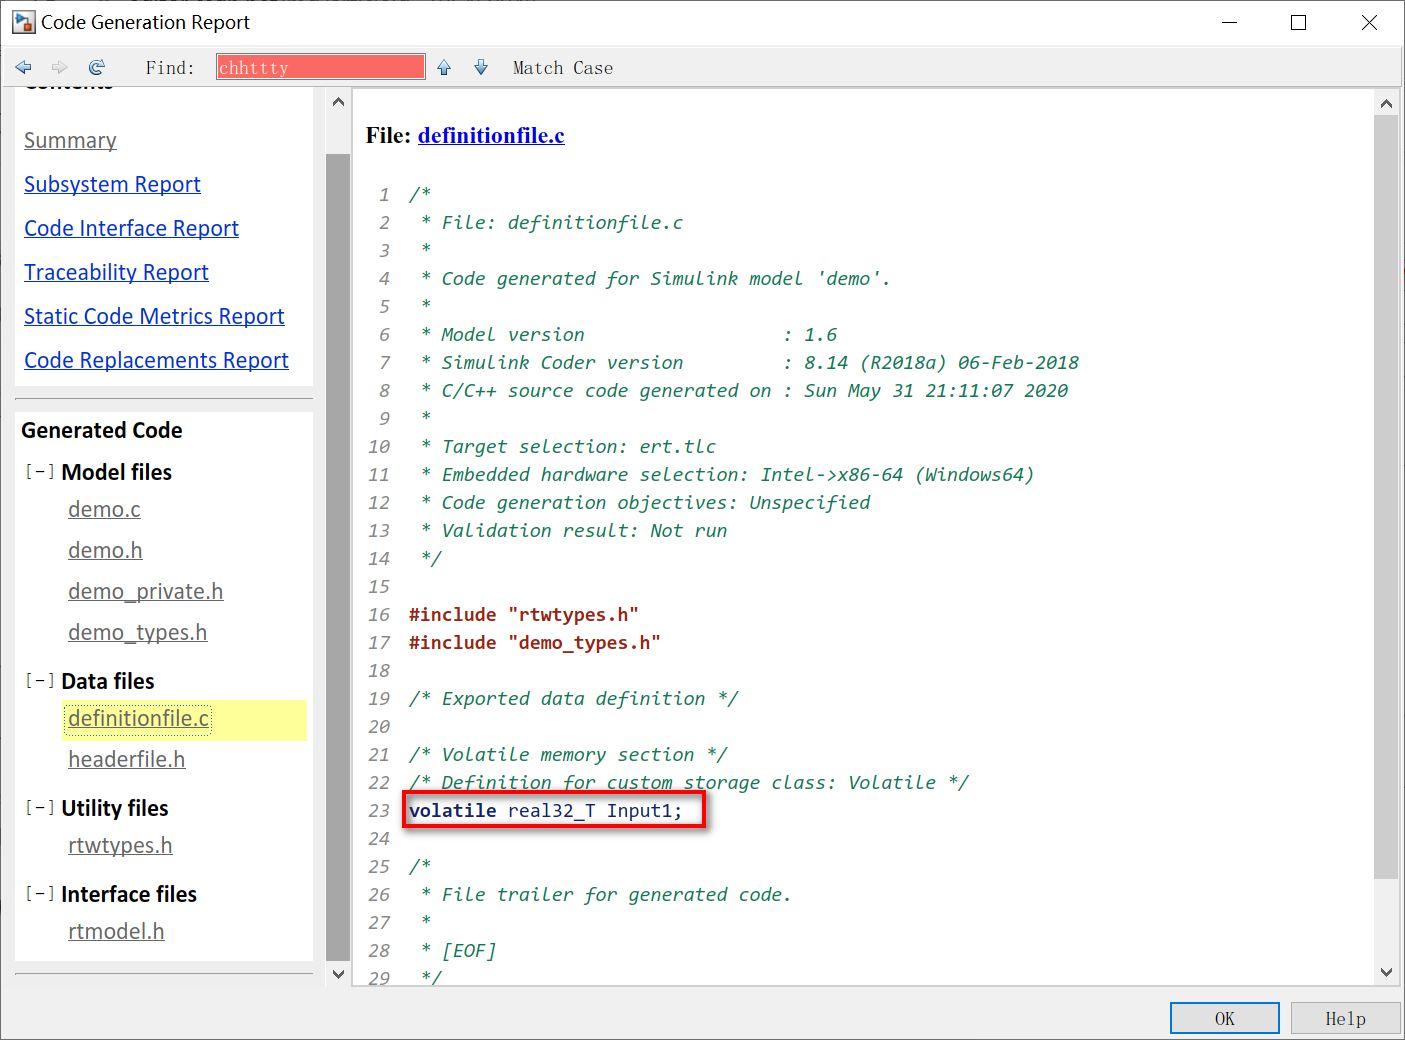The width and height of the screenshot is (1405, 1040).
Task: Click the '[EOF]' comment line
Action: pyautogui.click(x=458, y=950)
